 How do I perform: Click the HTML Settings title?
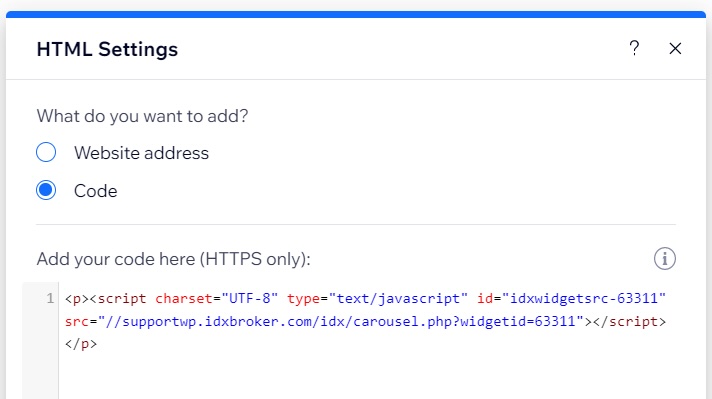click(x=107, y=49)
